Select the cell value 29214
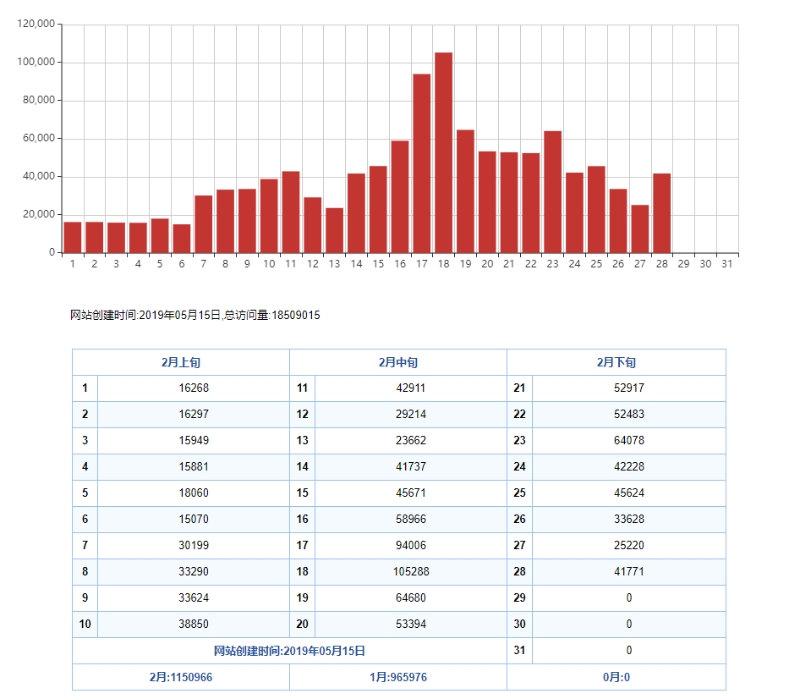800x699 pixels. point(411,414)
